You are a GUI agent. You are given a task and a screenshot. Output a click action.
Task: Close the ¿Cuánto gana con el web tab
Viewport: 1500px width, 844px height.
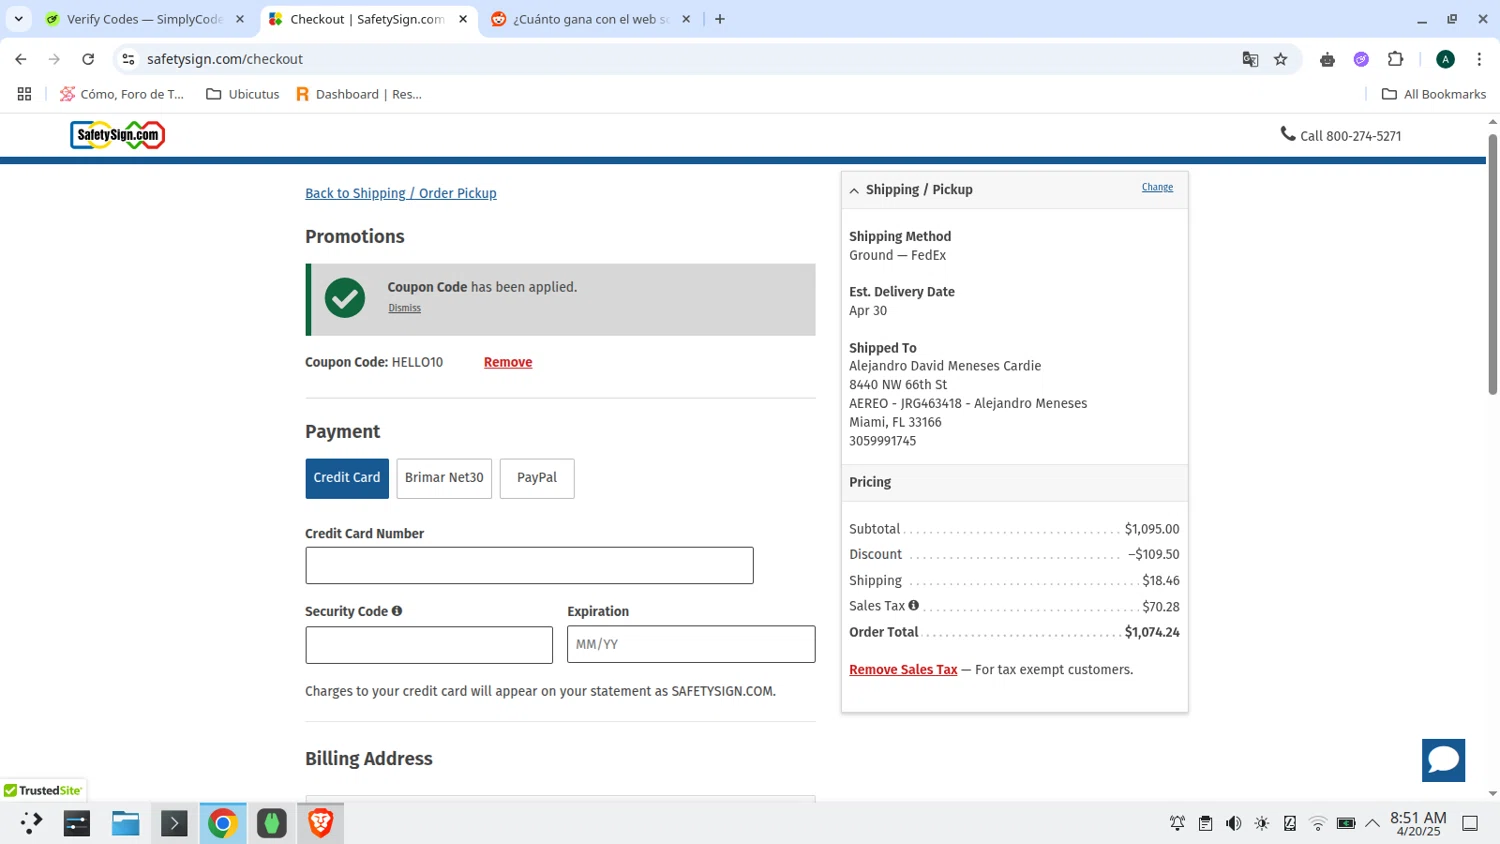(686, 19)
